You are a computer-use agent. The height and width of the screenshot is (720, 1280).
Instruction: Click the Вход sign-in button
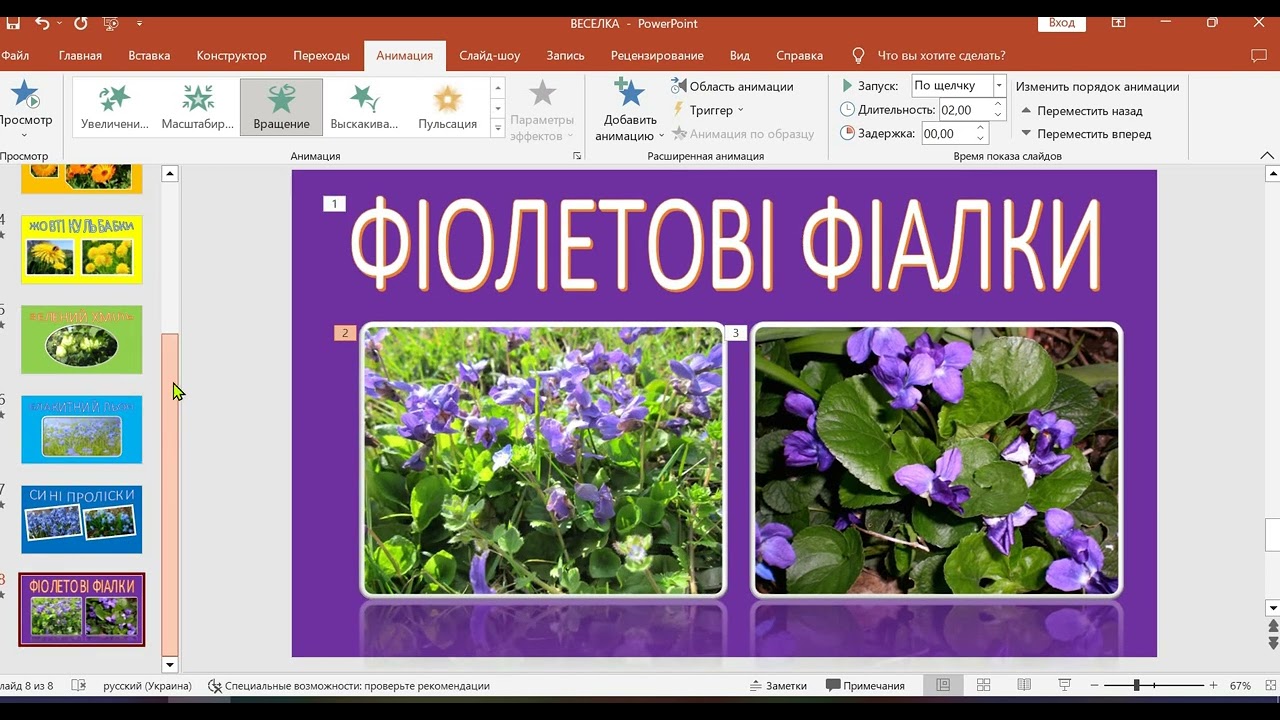pyautogui.click(x=1062, y=22)
